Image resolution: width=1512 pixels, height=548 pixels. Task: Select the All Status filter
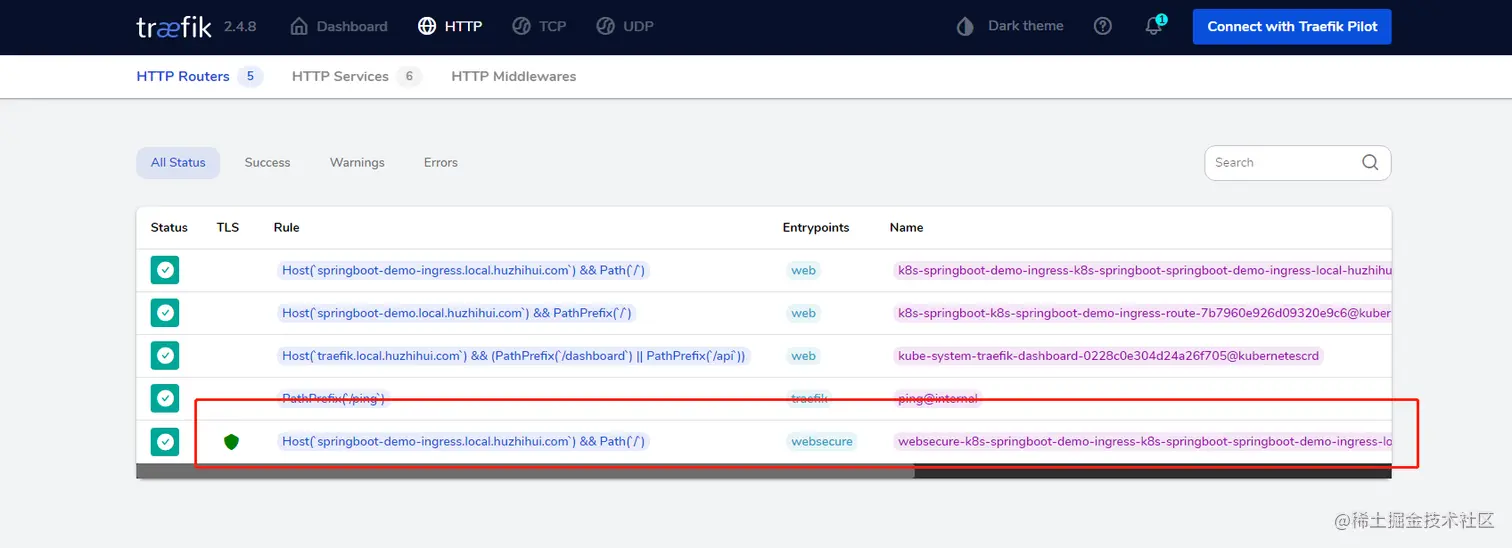(x=178, y=163)
